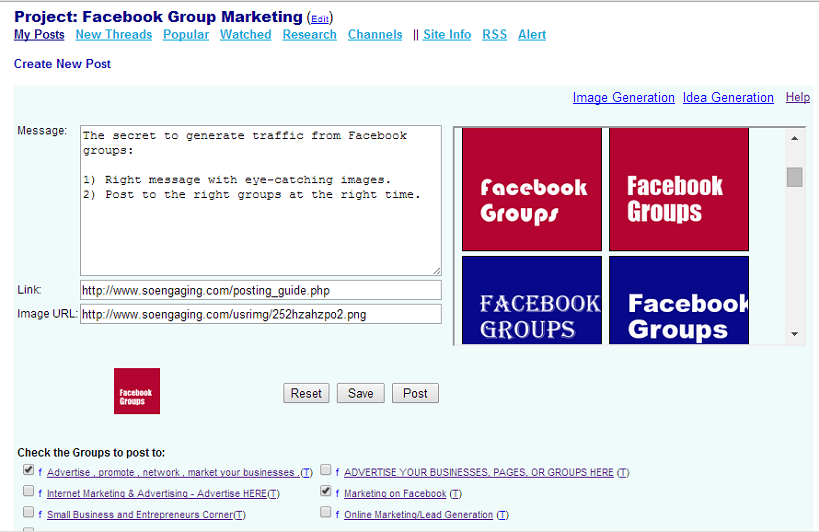Open 'Online Marketing/Lead Generation' group link
This screenshot has width=819, height=532.
418,515
